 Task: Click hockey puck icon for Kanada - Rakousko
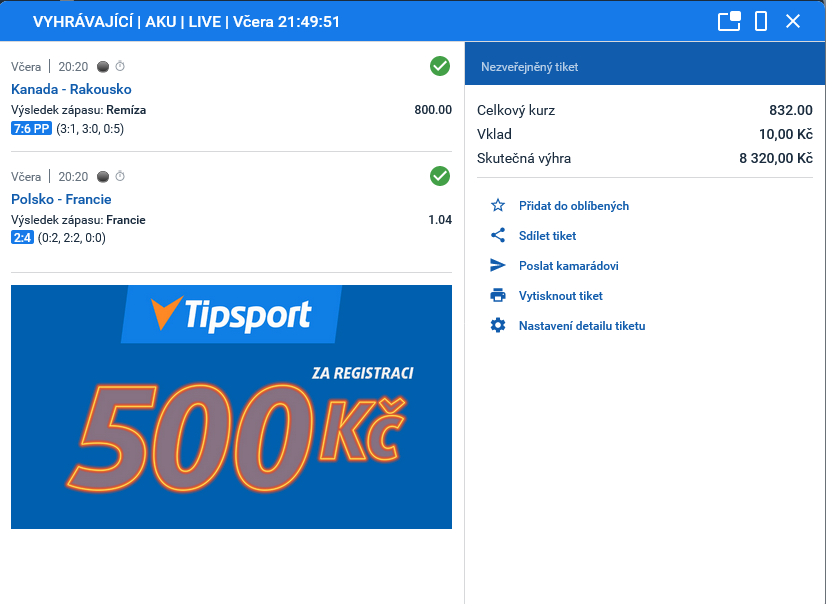pyautogui.click(x=102, y=67)
